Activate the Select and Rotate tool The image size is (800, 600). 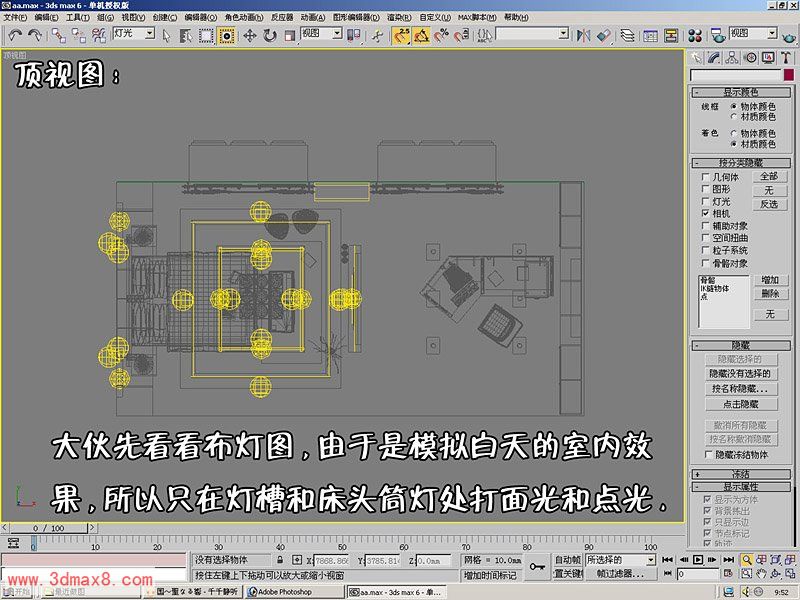click(x=269, y=35)
